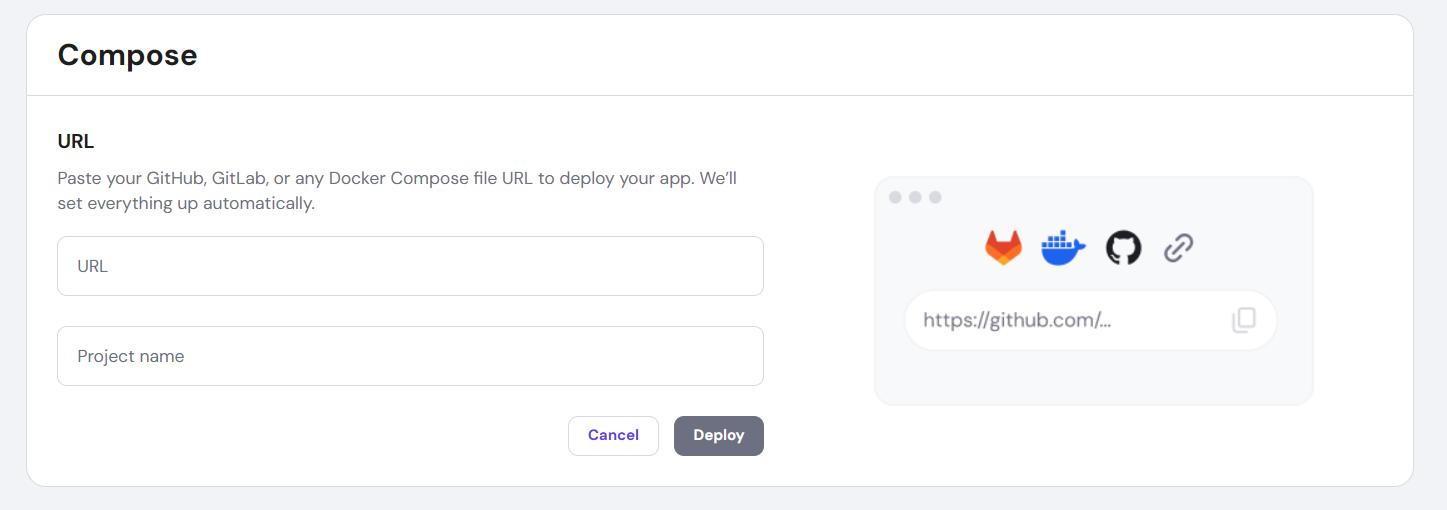The image size is (1447, 510).
Task: Focus the URL input field
Action: coord(410,266)
